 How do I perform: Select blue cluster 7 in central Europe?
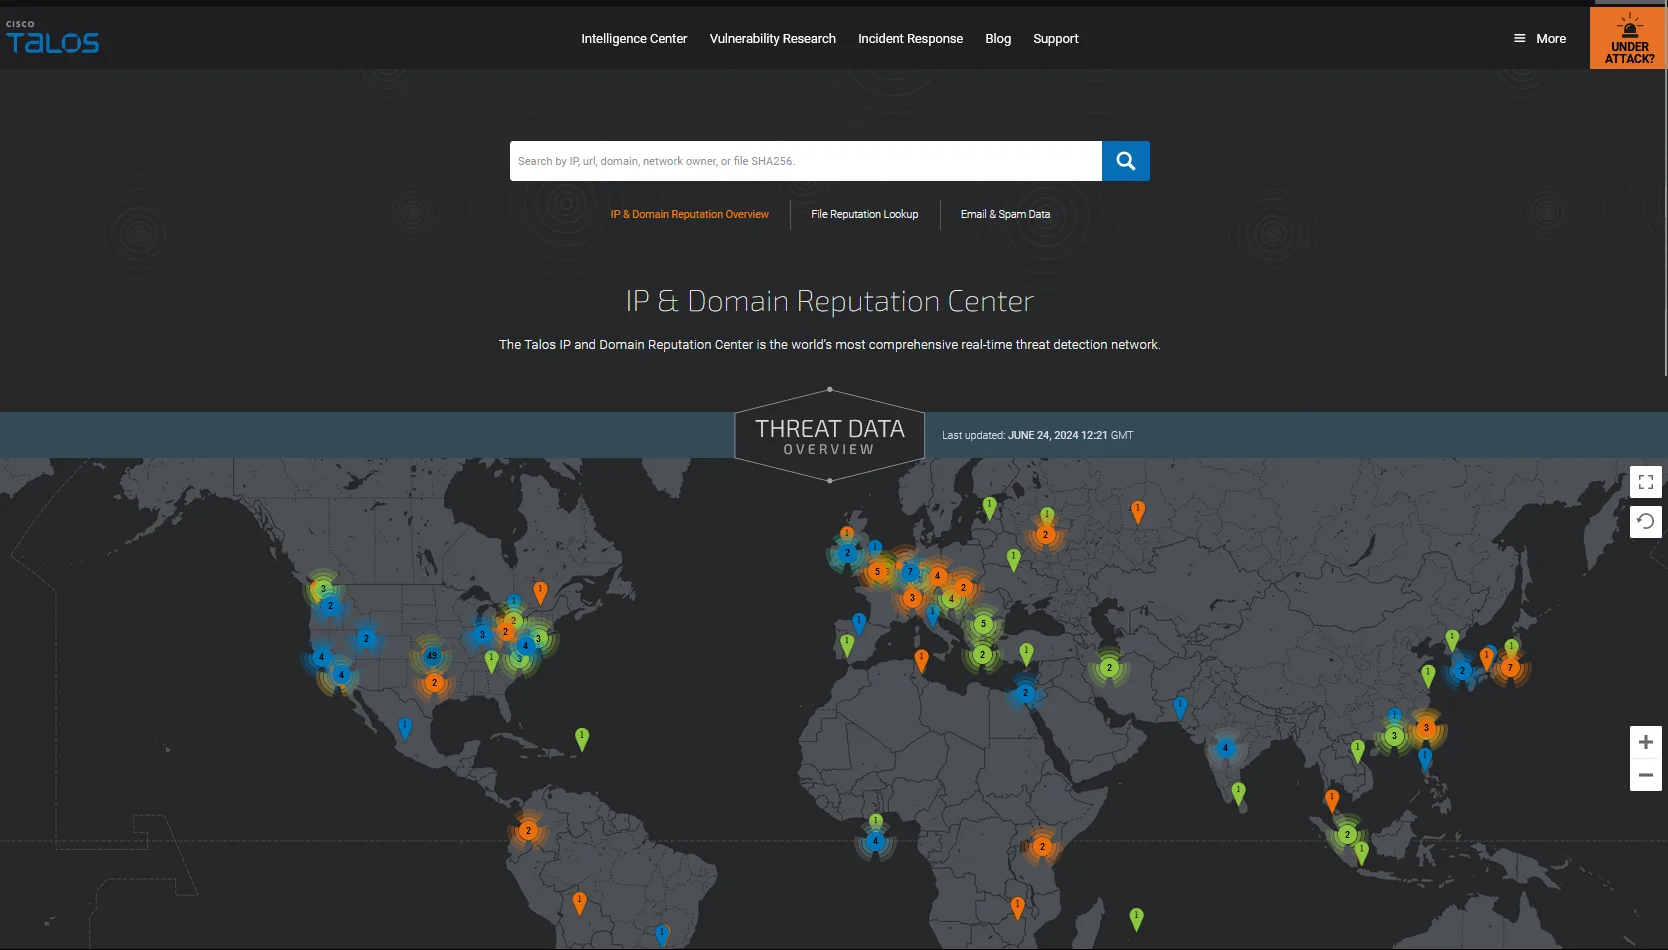[909, 572]
